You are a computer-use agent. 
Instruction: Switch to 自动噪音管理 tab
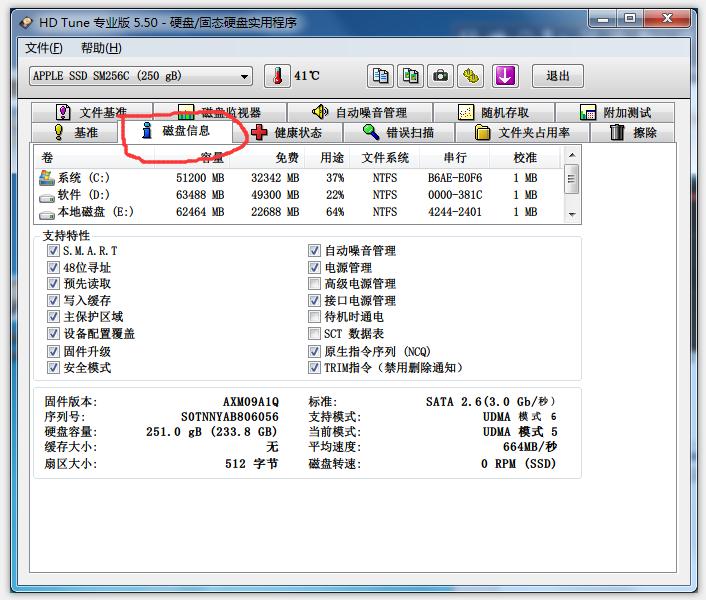pyautogui.click(x=360, y=112)
